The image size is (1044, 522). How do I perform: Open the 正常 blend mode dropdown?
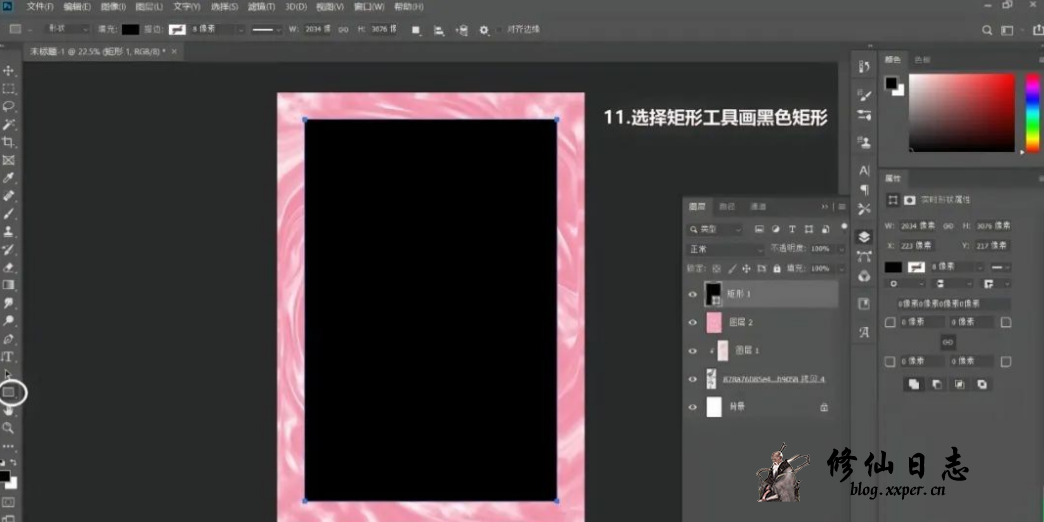pyautogui.click(x=725, y=249)
